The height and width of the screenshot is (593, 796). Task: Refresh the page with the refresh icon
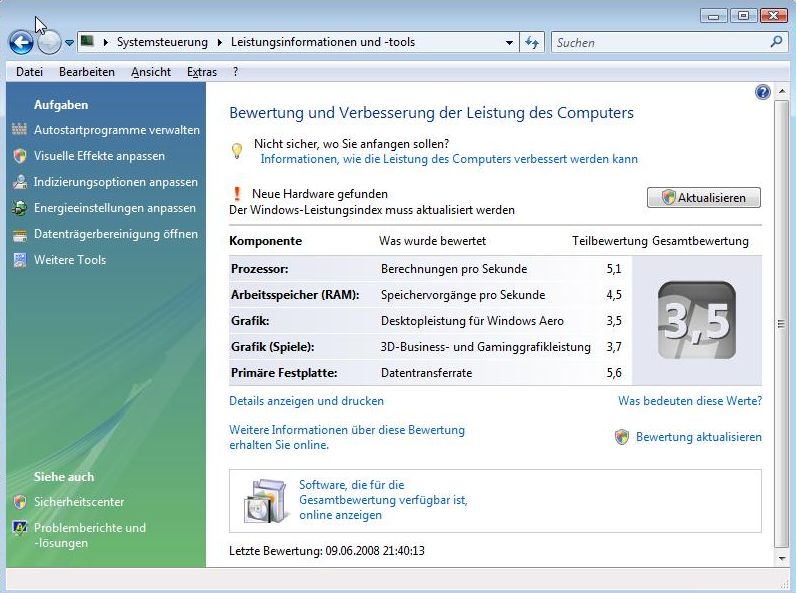pyautogui.click(x=532, y=43)
